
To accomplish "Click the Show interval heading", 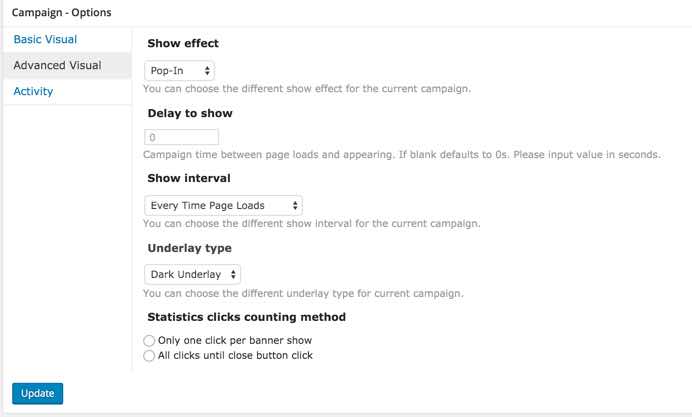I will [189, 178].
